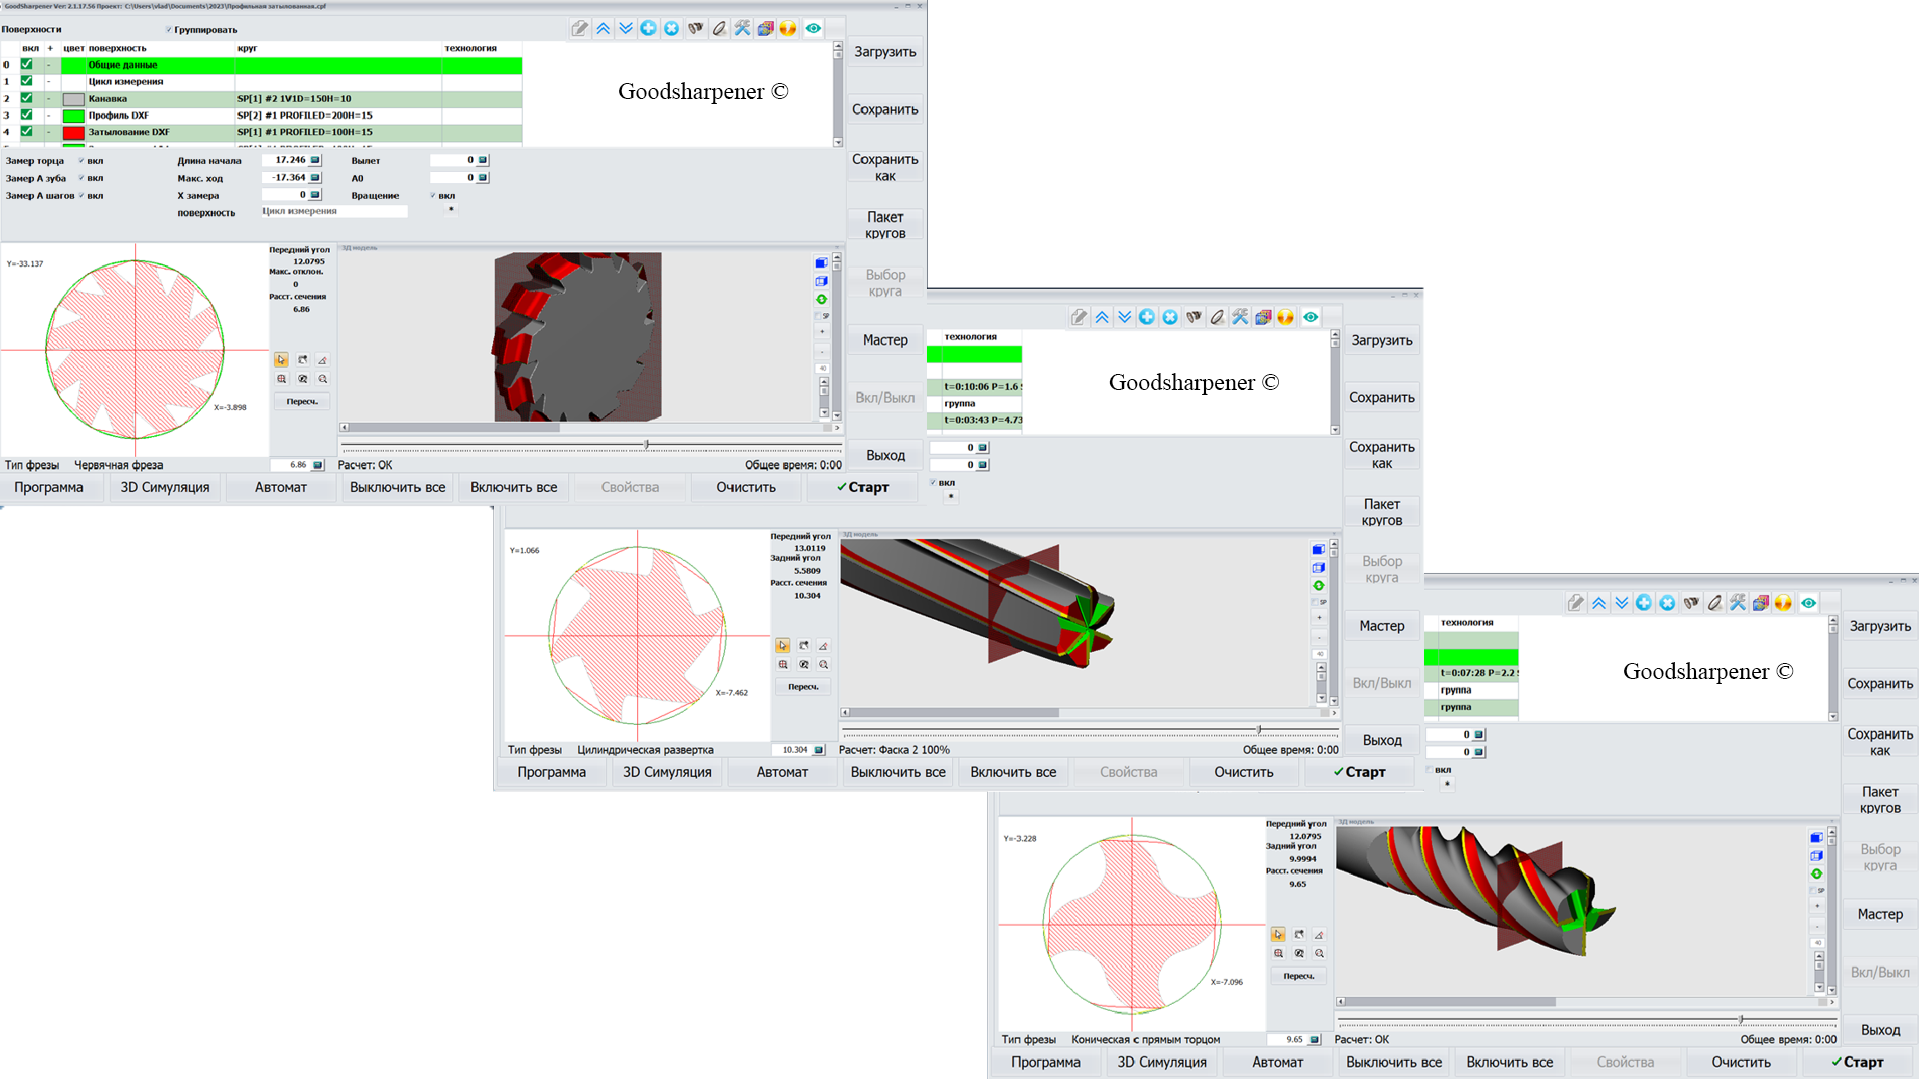Image resolution: width=1919 pixels, height=1079 pixels.
Task: Open the поверхность combo box showing Цикл измерения
Action: pos(334,212)
